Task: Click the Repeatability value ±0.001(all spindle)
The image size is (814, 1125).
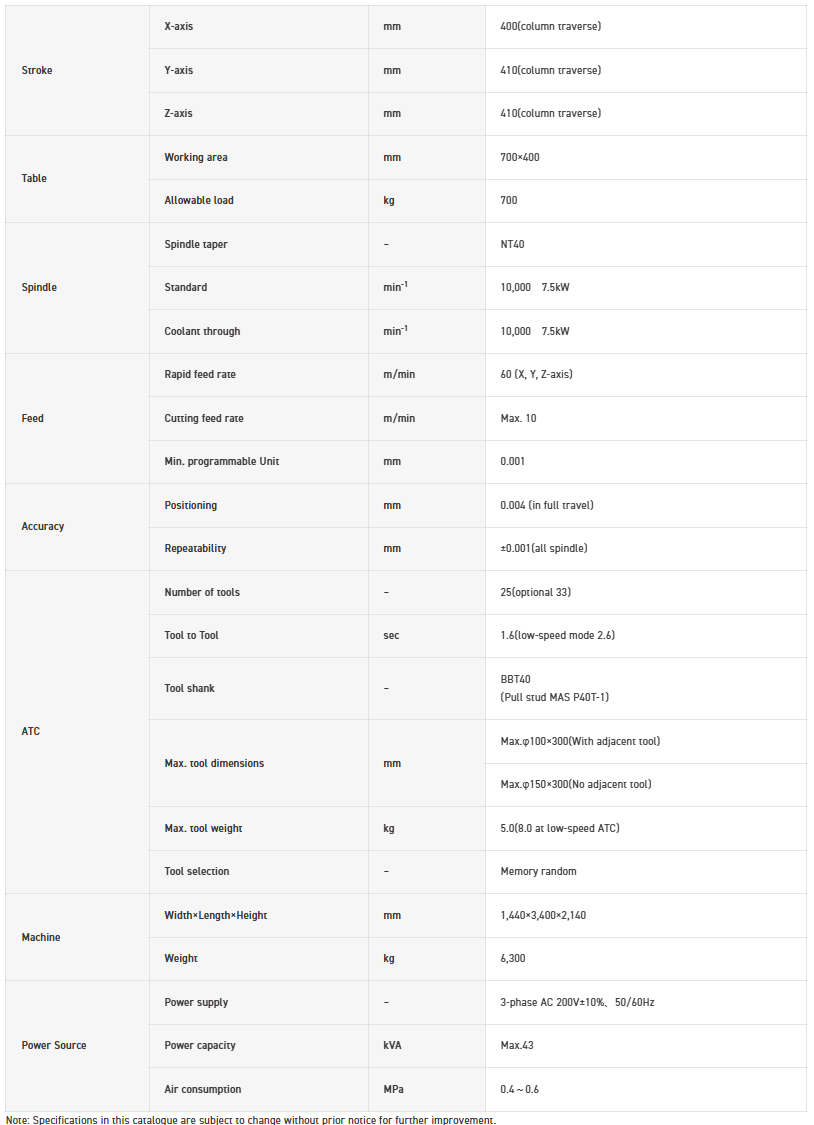Action: 544,548
